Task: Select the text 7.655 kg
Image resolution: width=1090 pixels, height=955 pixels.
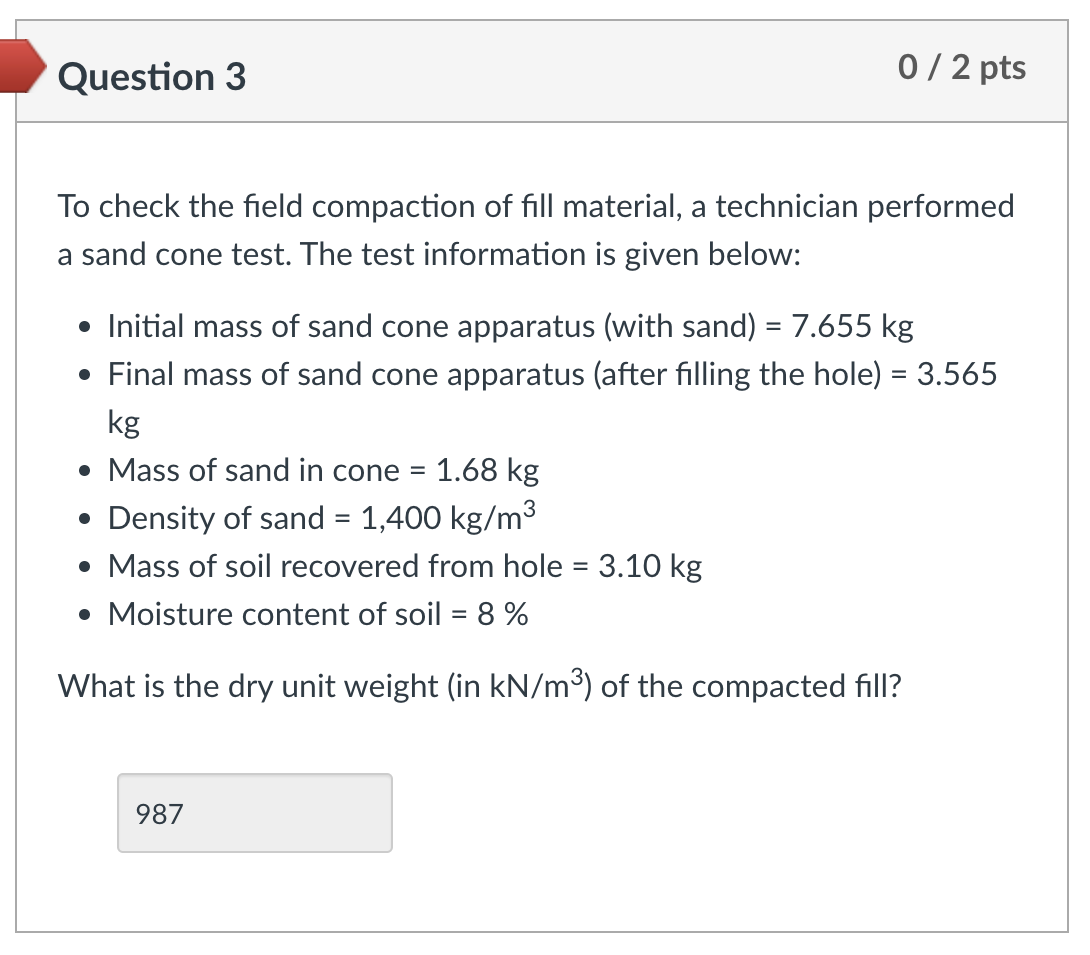Action: coord(851,326)
